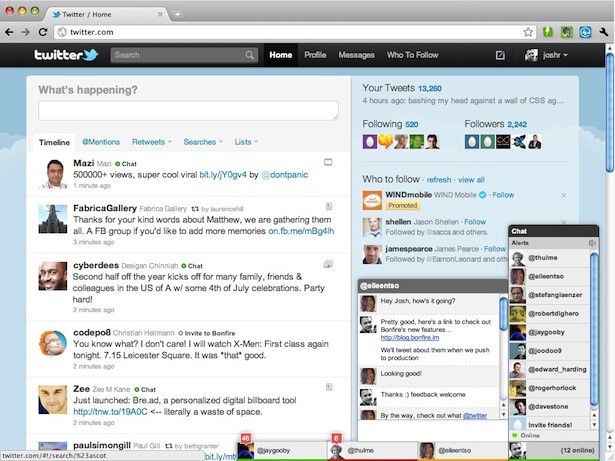
Task: Click the green Chat status next to cyberdees
Action: (192, 266)
